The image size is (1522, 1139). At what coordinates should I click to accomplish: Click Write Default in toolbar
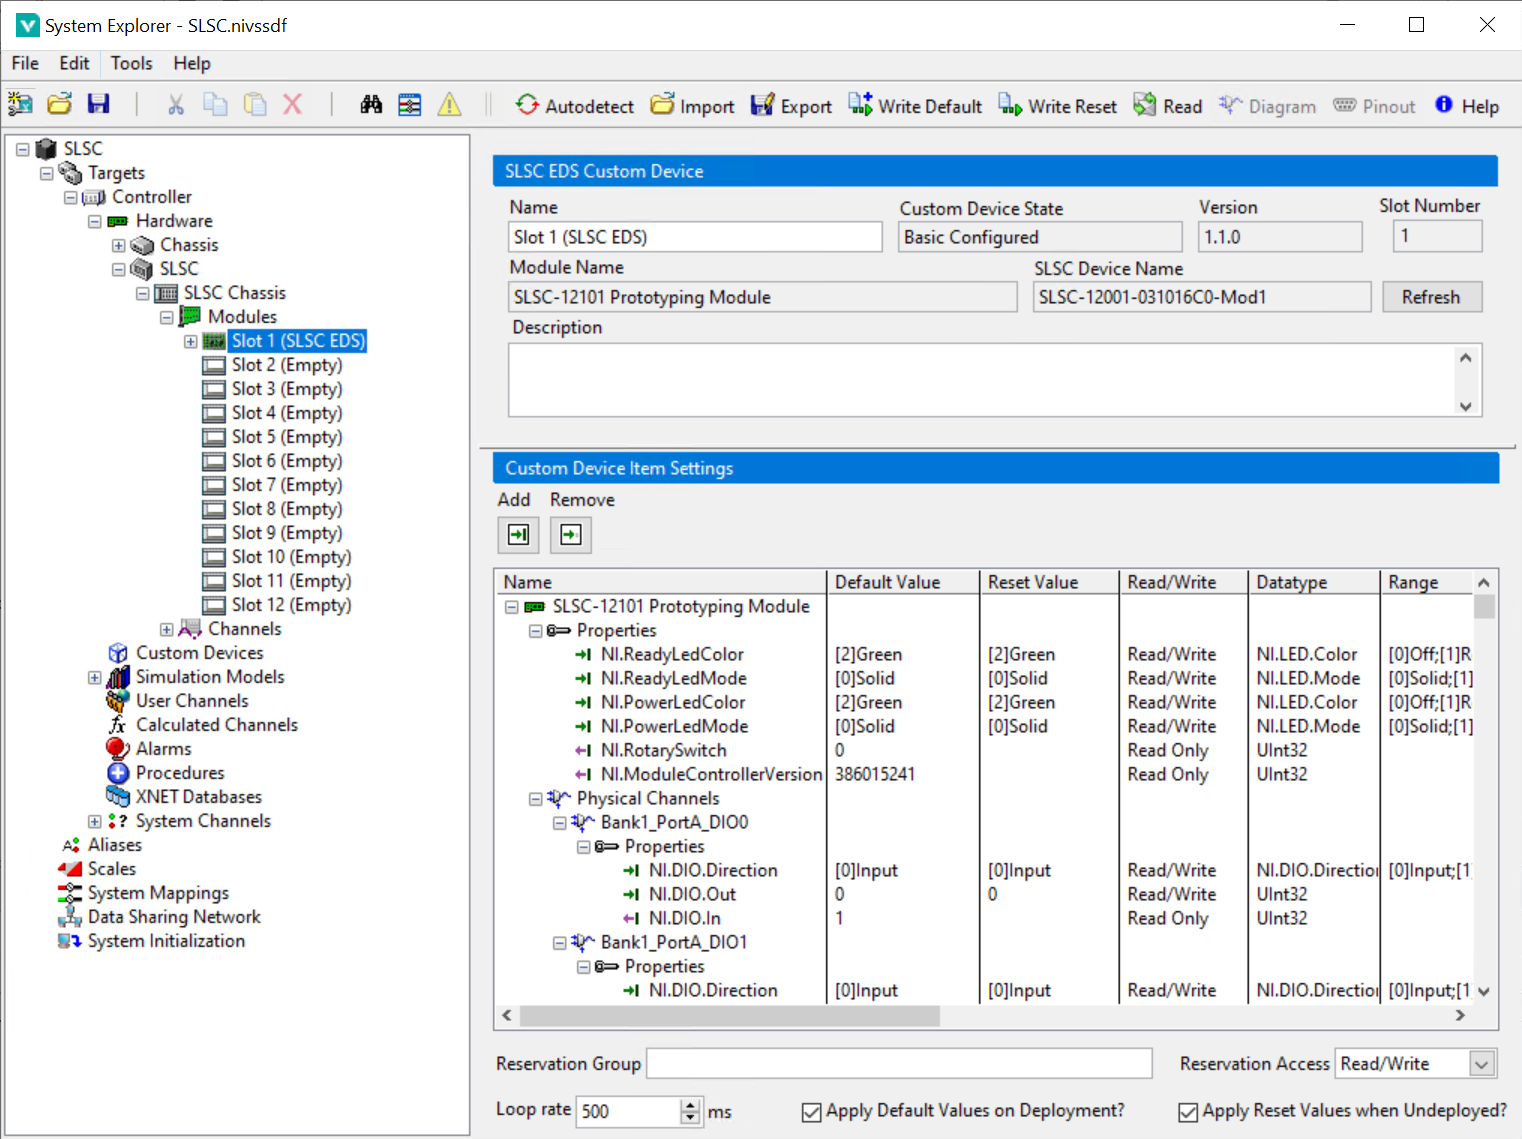pyautogui.click(x=915, y=106)
